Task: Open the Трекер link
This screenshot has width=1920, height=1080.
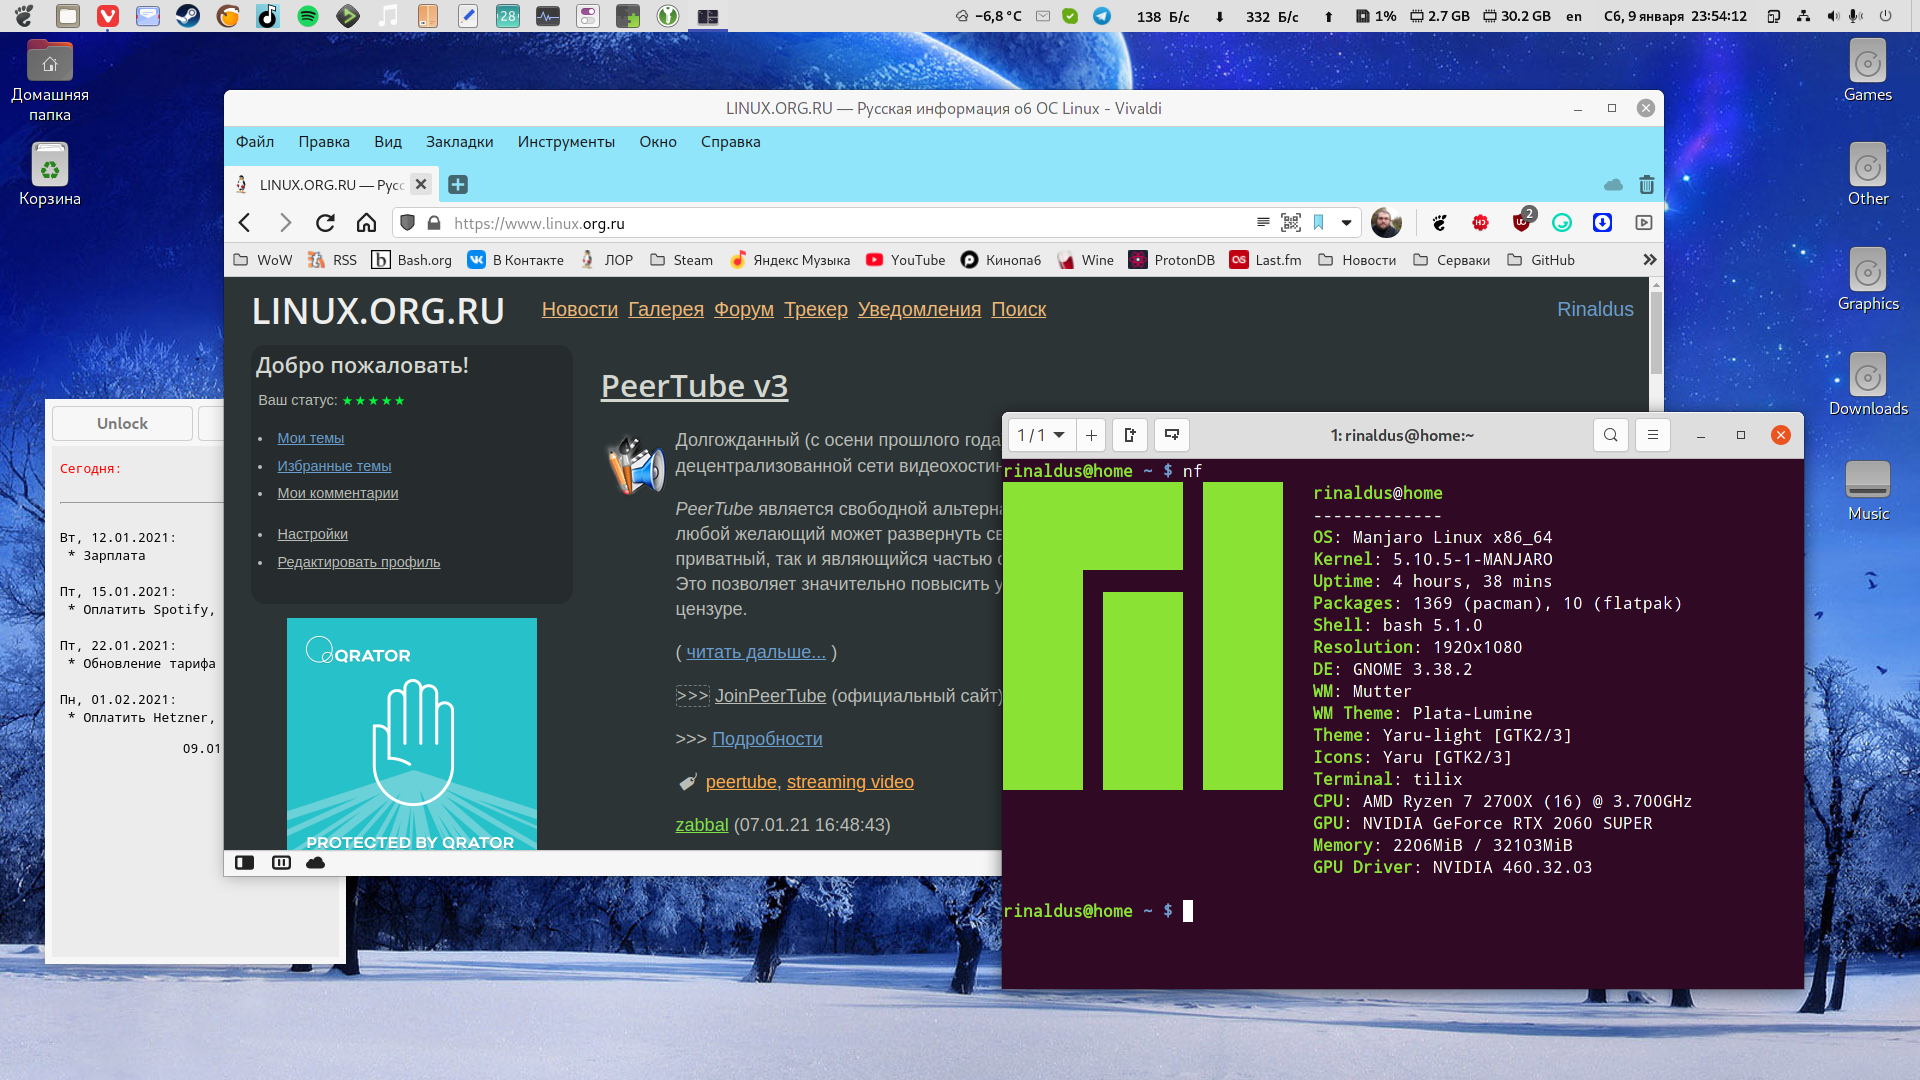Action: (816, 309)
